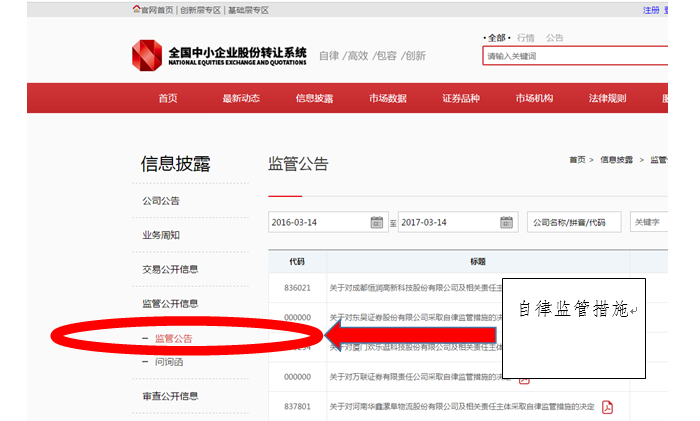This screenshot has height=421, width=700.
Task: Go to 信息披露 in the red navigation bar
Action: pyautogui.click(x=314, y=98)
